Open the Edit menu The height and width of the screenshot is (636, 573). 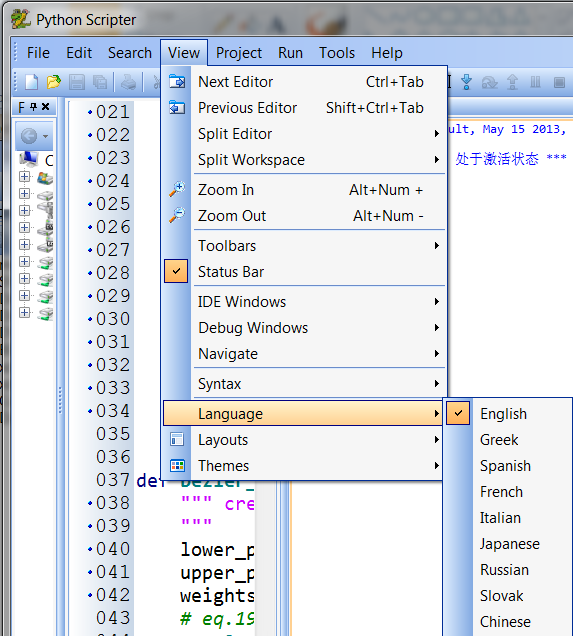coord(79,53)
